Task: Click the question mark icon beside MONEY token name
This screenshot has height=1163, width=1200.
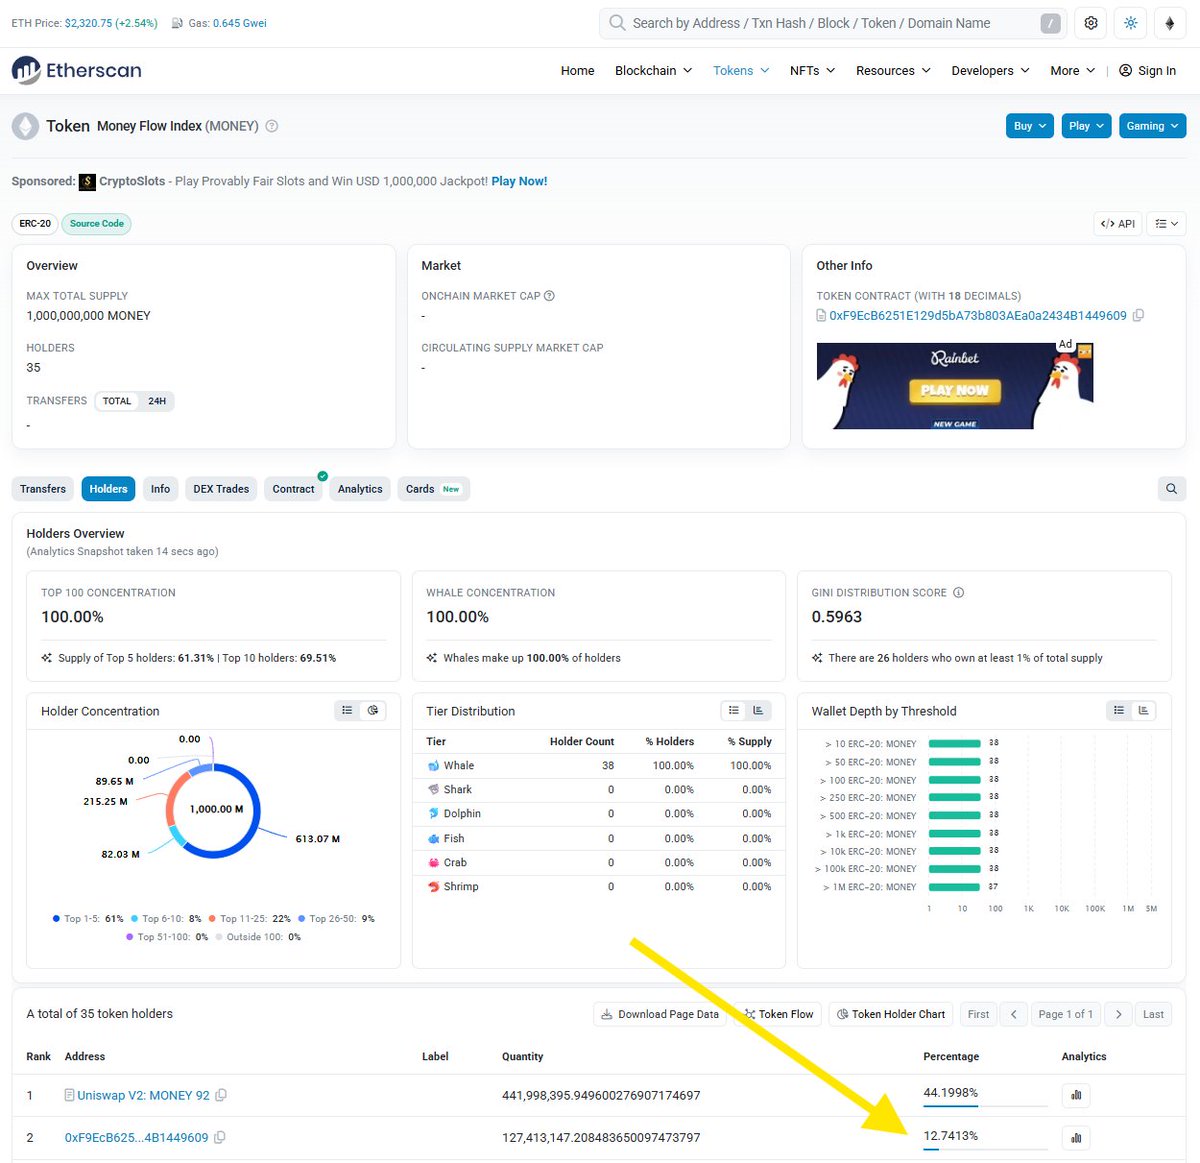Action: [x=272, y=126]
